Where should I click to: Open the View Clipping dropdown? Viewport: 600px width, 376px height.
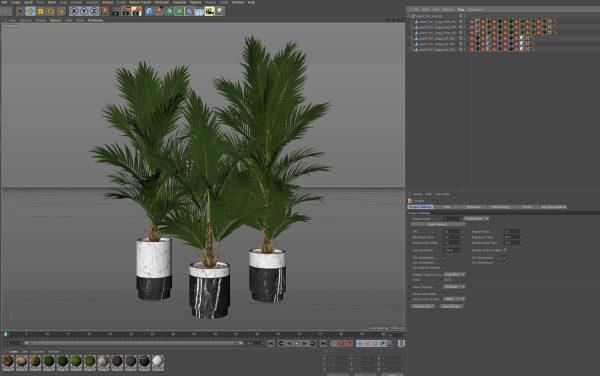point(454,287)
